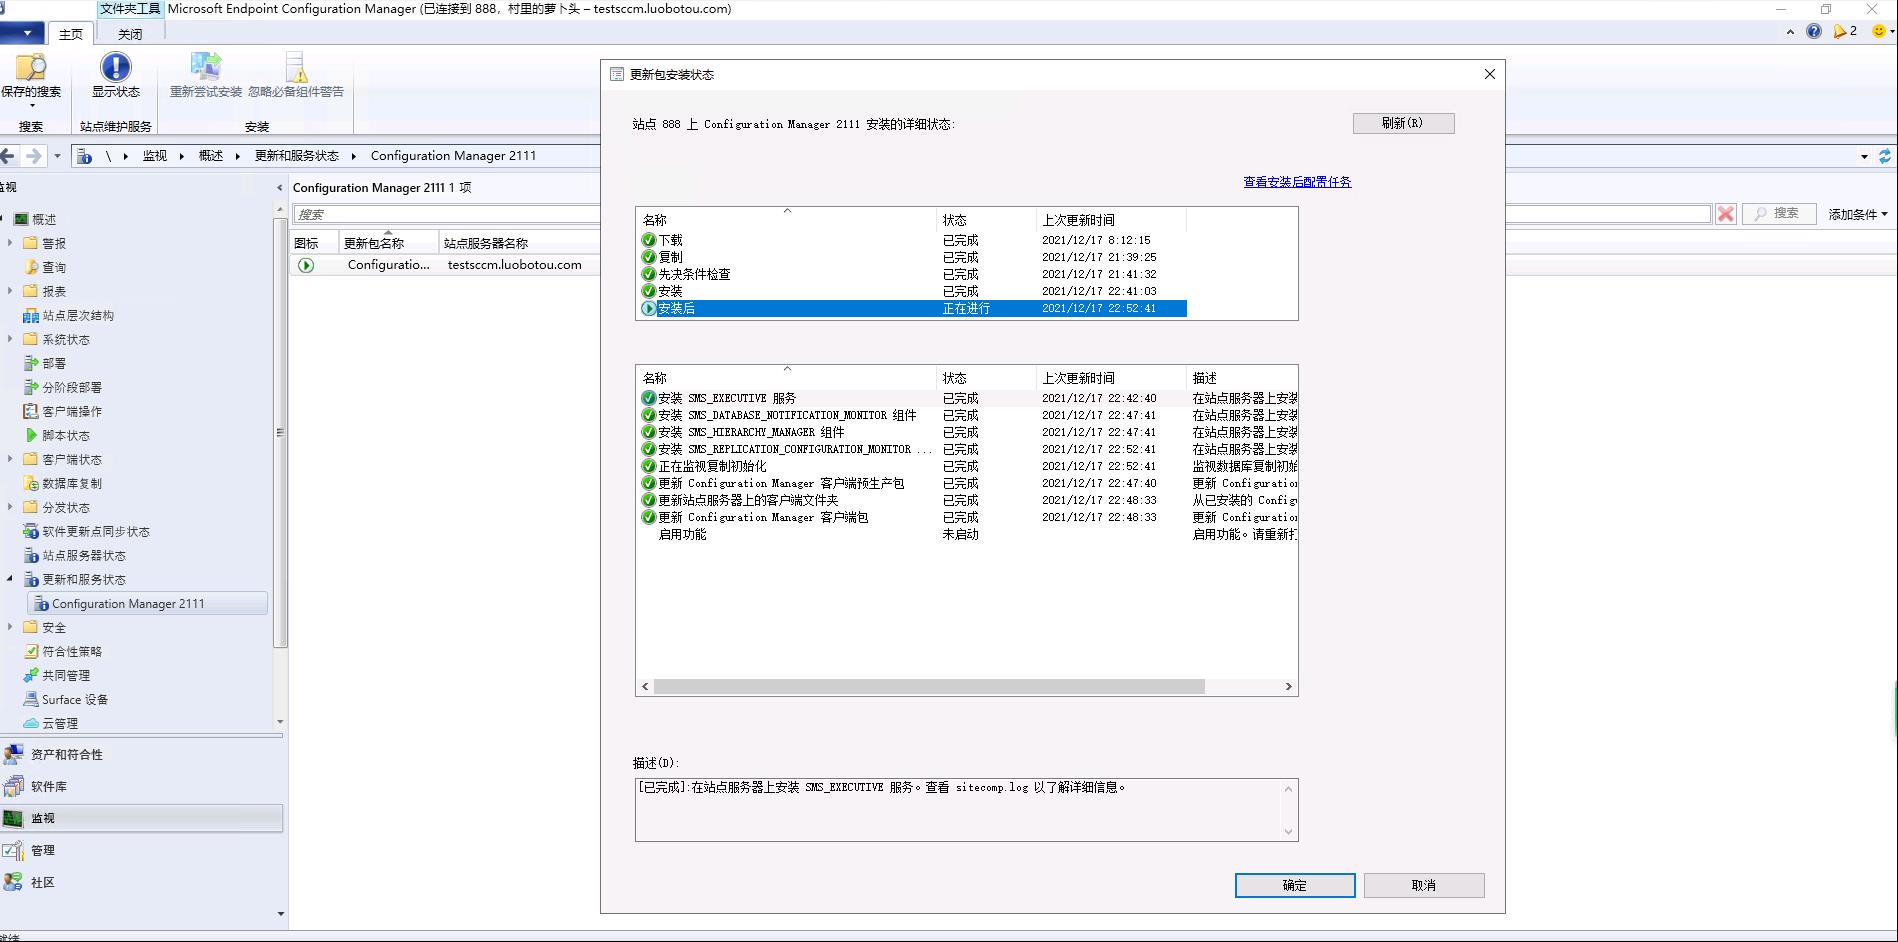Image resolution: width=1898 pixels, height=942 pixels.
Task: Switch to Community (社区) workspace
Action: (x=141, y=883)
